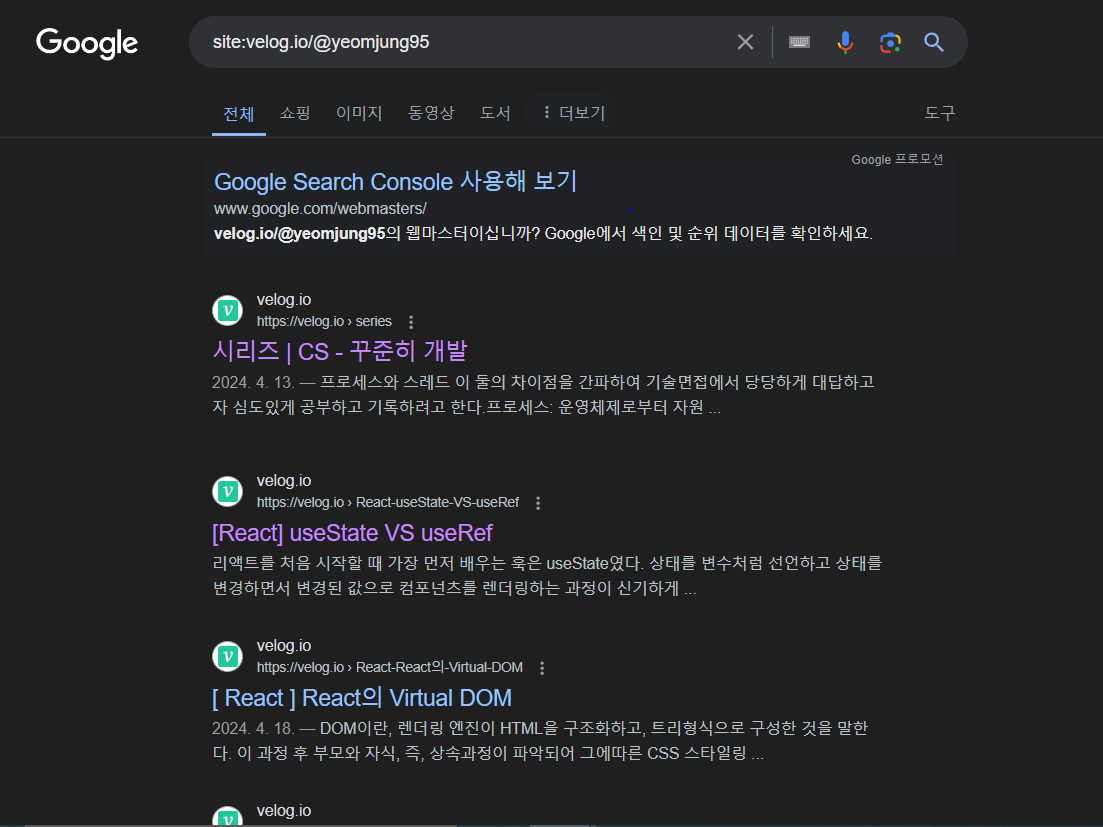The width and height of the screenshot is (1103, 827).
Task: Click the https://velog.io › React-useState-VS-useRef breadcrumb
Action: [388, 502]
